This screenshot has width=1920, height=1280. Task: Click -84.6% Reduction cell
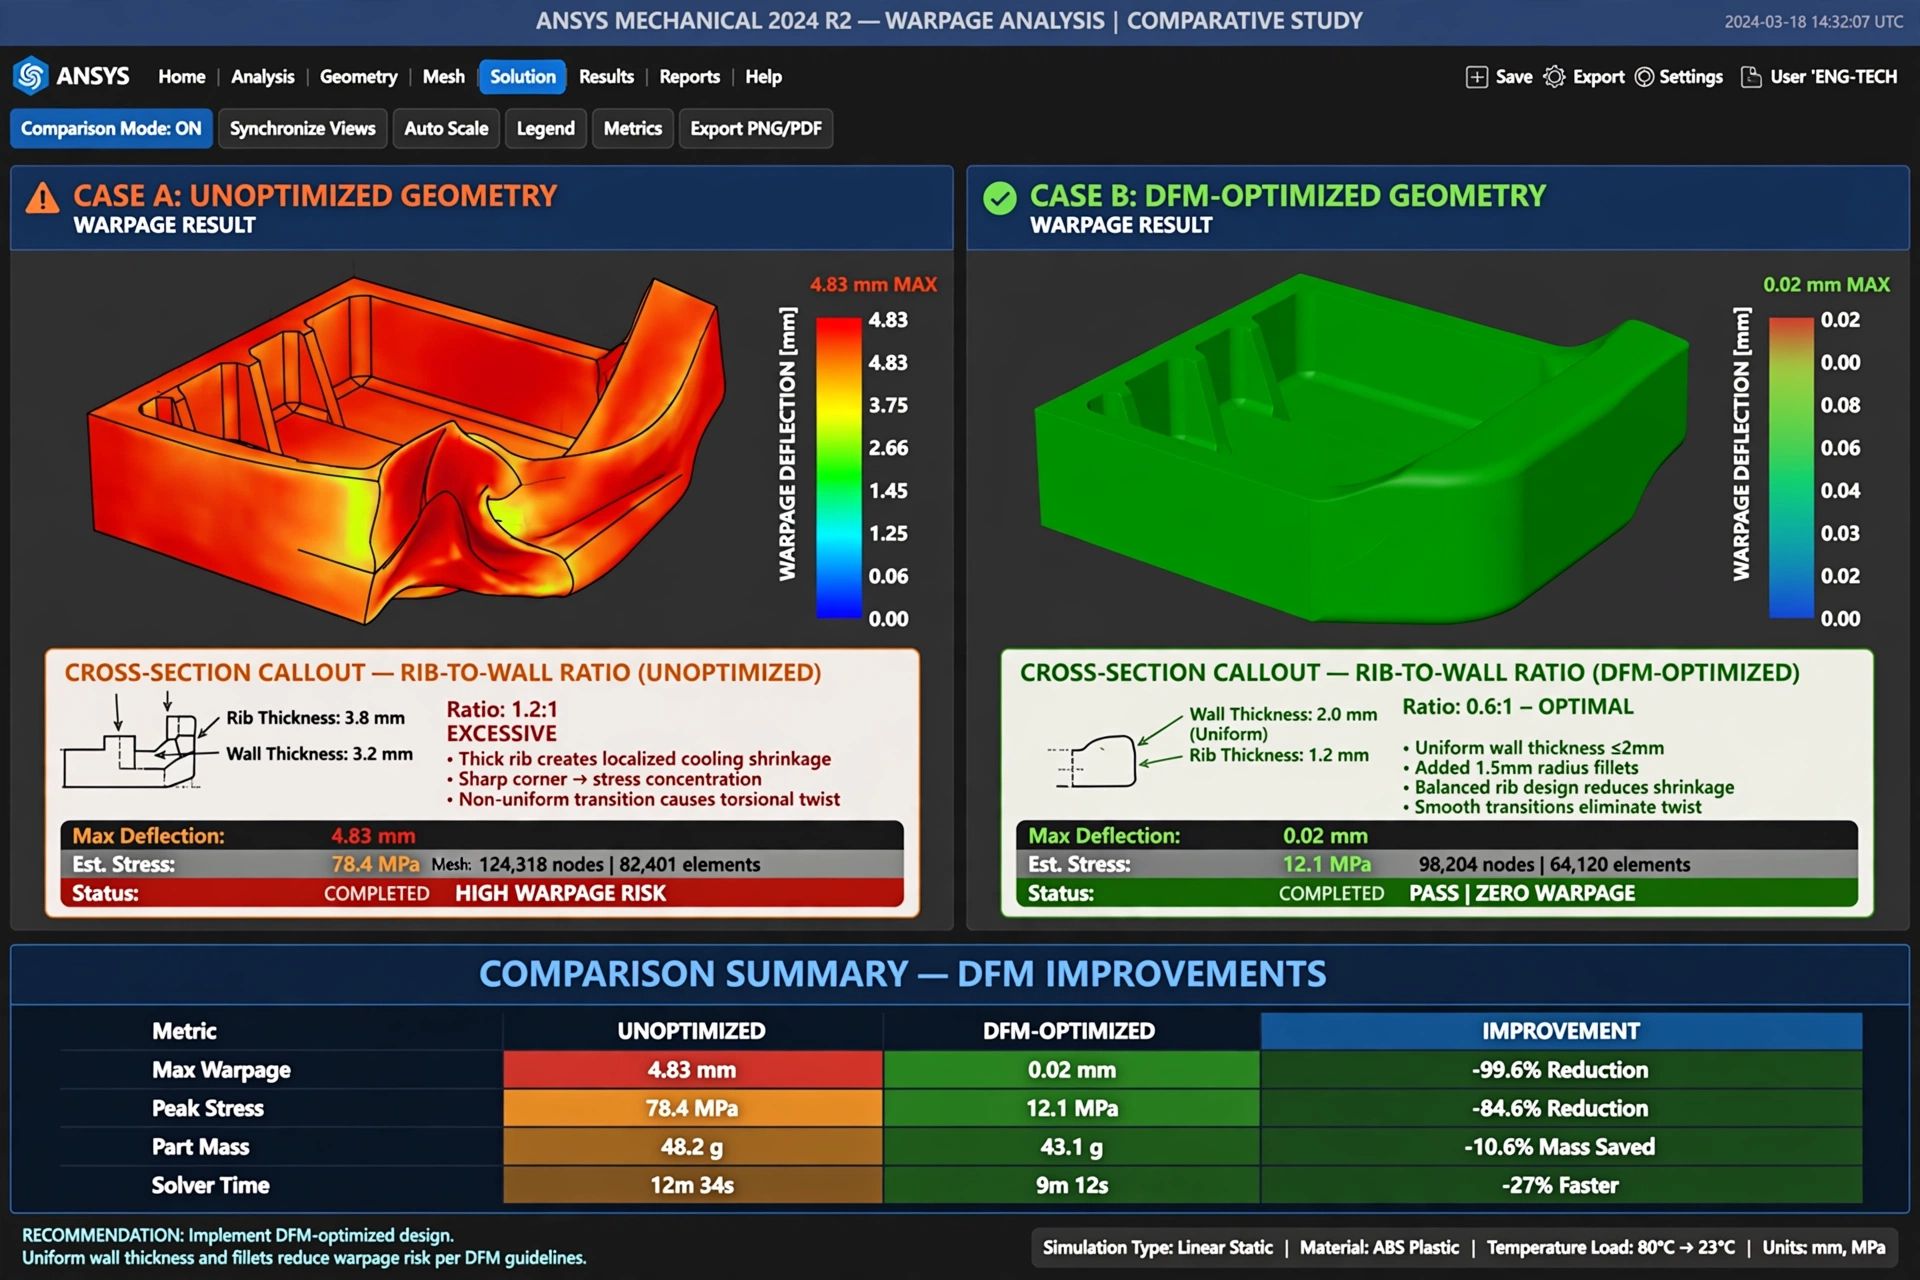pyautogui.click(x=1561, y=1108)
